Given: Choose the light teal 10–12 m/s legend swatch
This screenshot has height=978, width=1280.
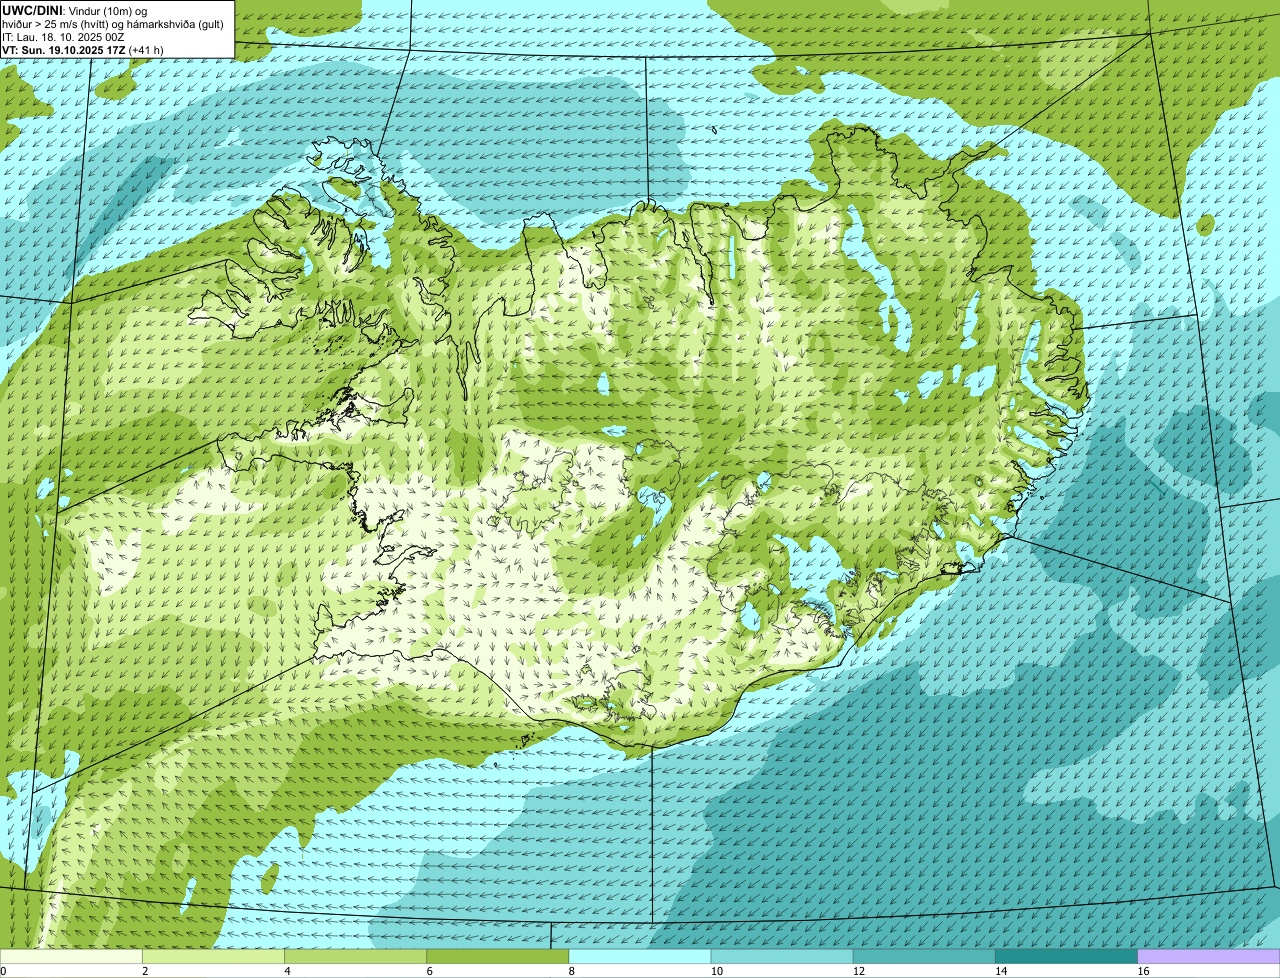Looking at the screenshot, I should (782, 957).
